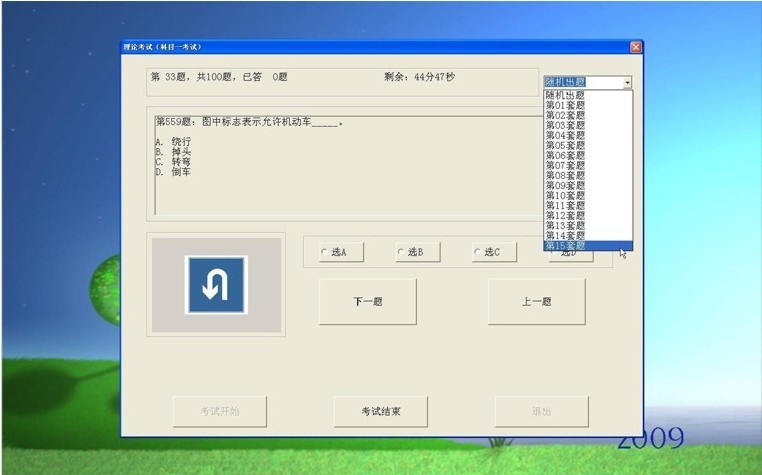Click answer text B. 掉头

point(173,152)
